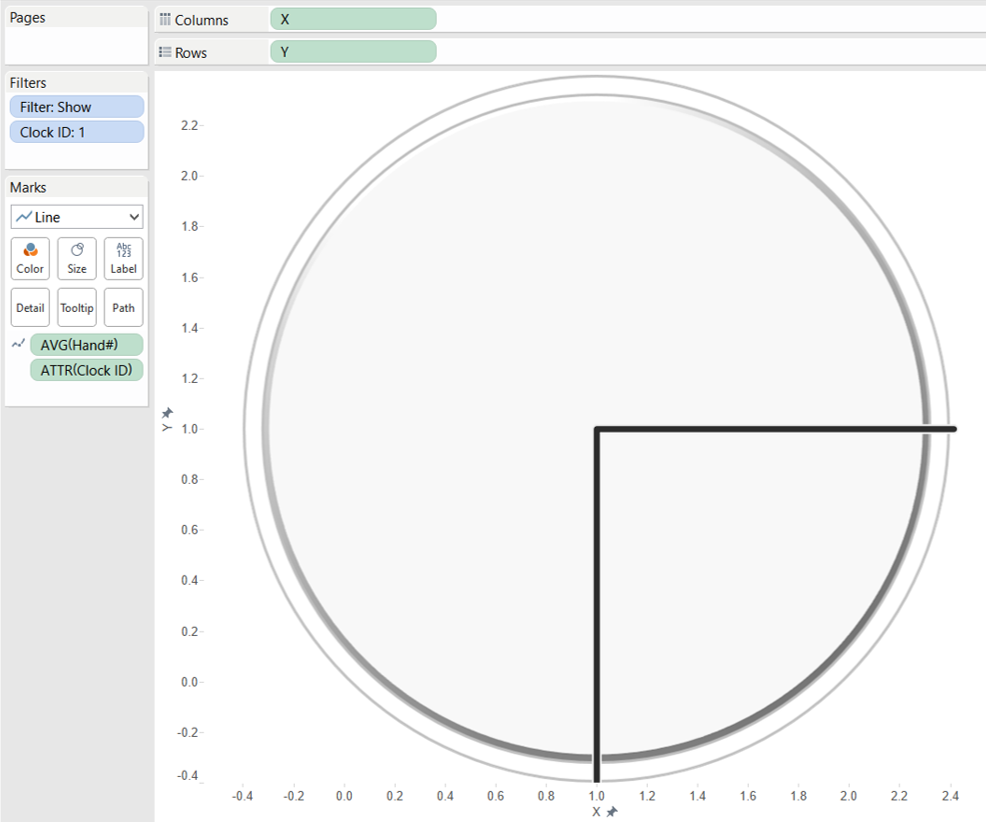Image resolution: width=986 pixels, height=822 pixels.
Task: Select the Filter: Show filter pill
Action: click(x=77, y=107)
